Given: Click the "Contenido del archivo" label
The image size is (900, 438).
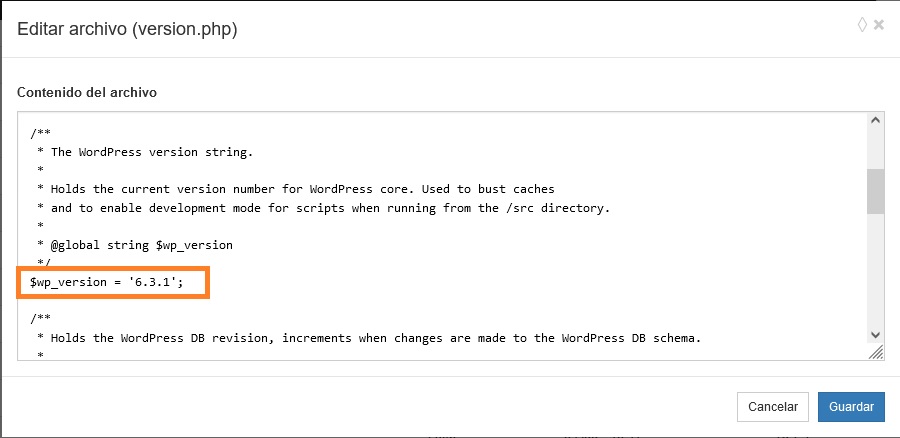Looking at the screenshot, I should click(x=87, y=92).
